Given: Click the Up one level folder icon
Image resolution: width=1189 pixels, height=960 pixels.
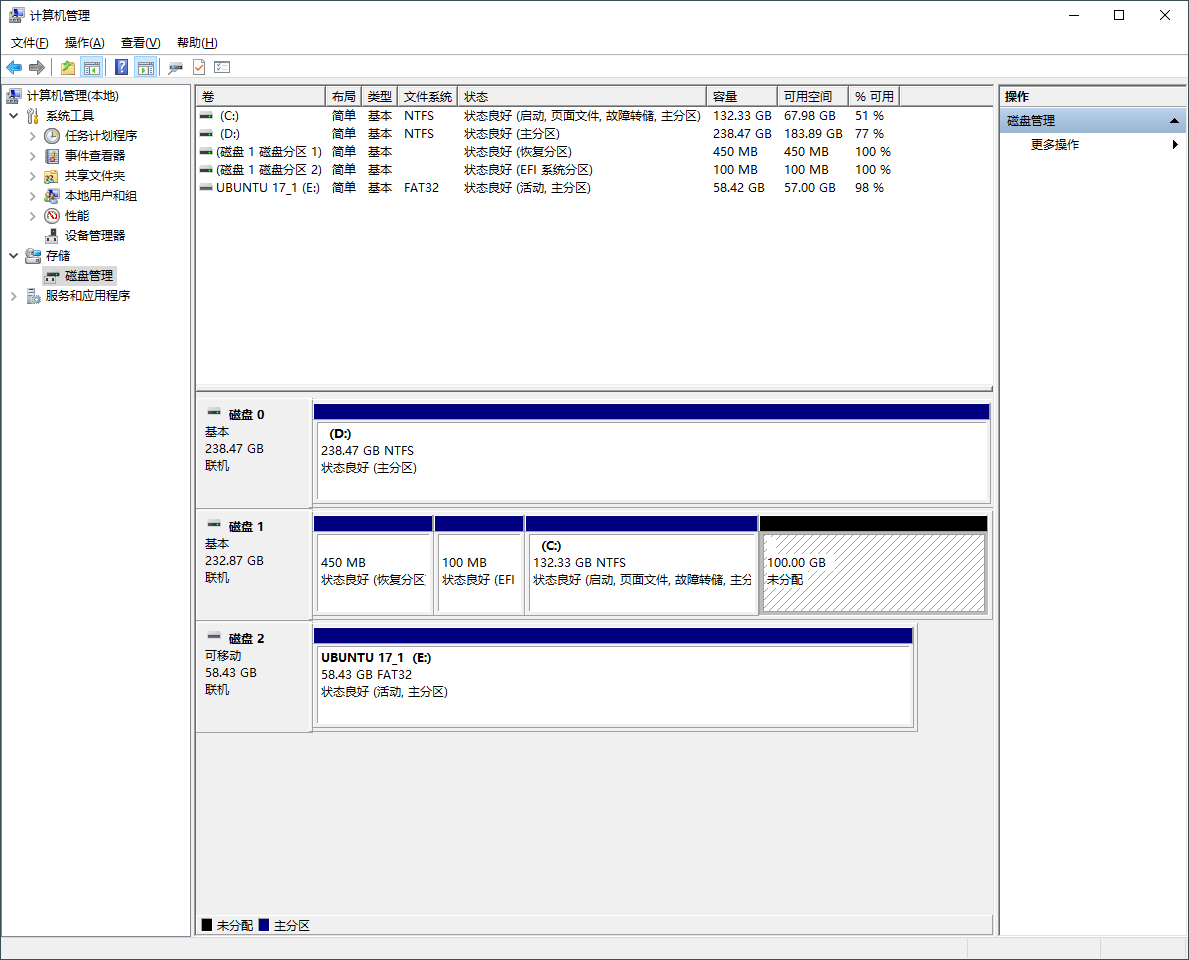Looking at the screenshot, I should tap(67, 67).
